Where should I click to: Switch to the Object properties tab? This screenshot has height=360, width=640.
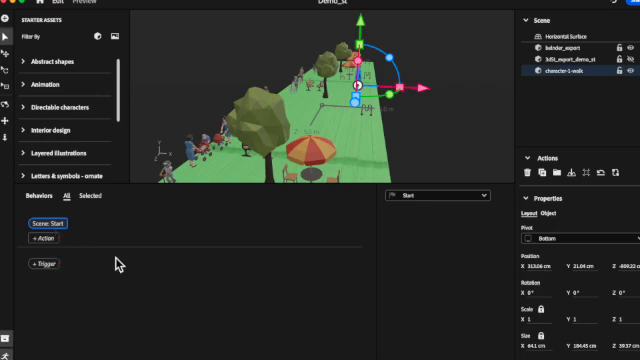548,213
